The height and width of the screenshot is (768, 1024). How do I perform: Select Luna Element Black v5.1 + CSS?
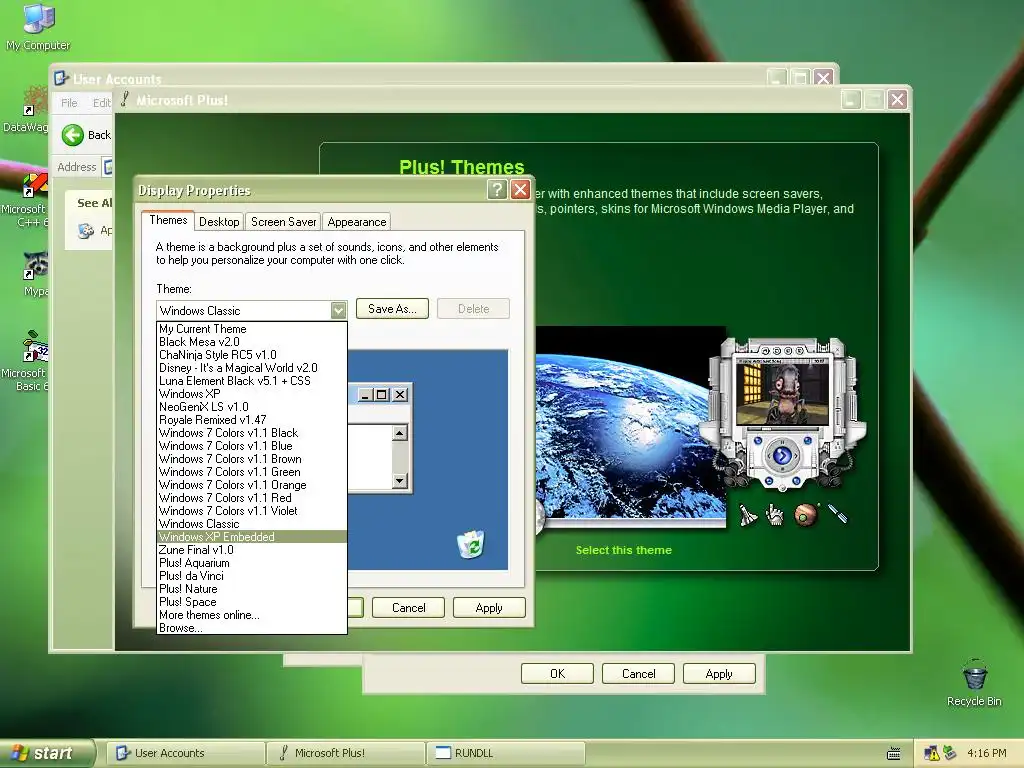(x=252, y=381)
